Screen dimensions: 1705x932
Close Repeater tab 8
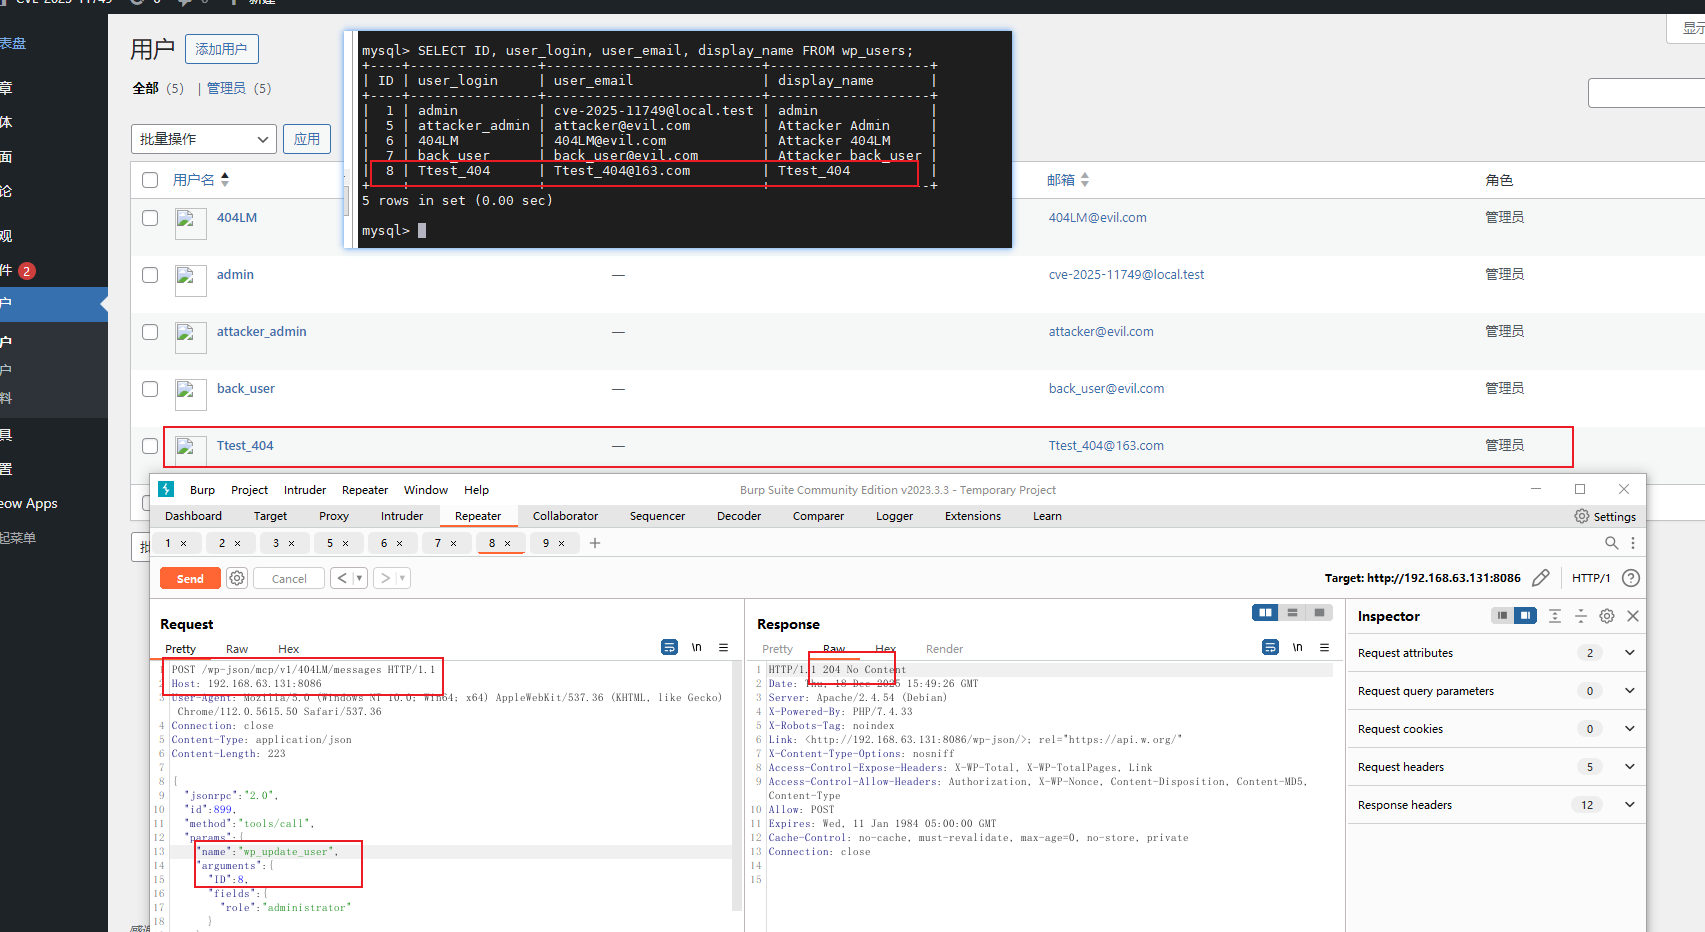point(508,543)
